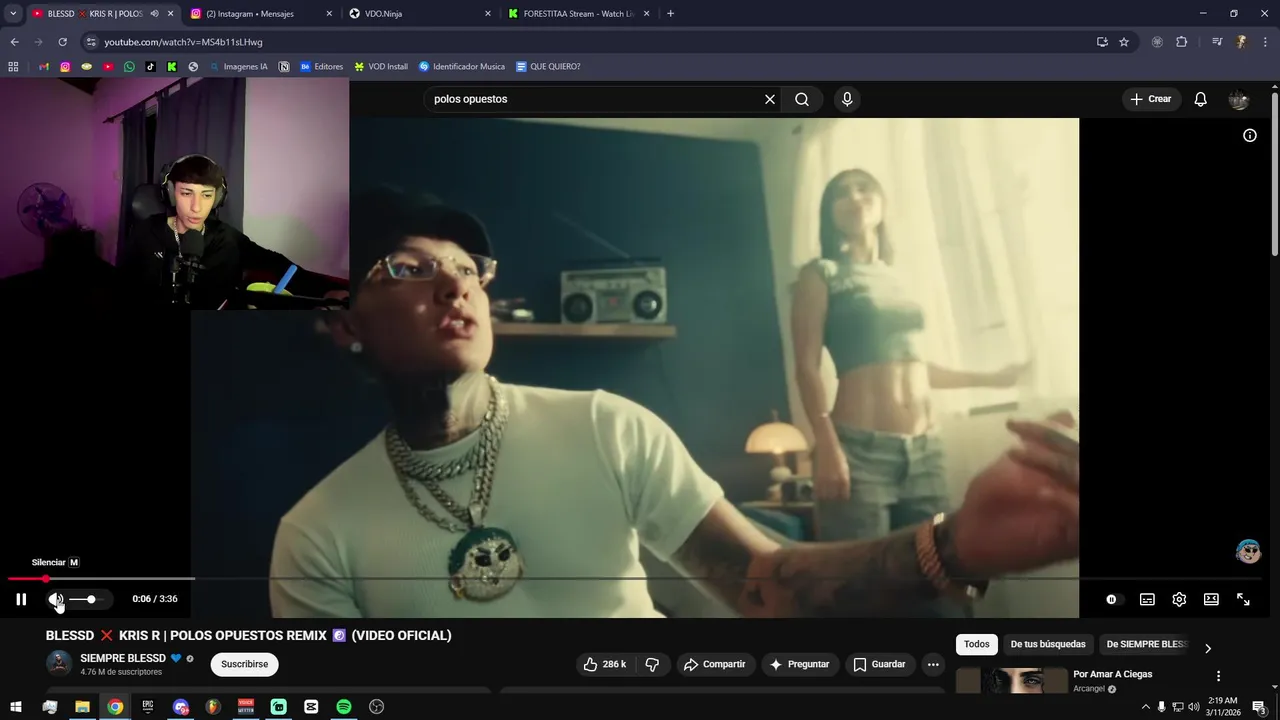Toggle subtitles with the captions button
The image size is (1280, 720).
[1147, 599]
